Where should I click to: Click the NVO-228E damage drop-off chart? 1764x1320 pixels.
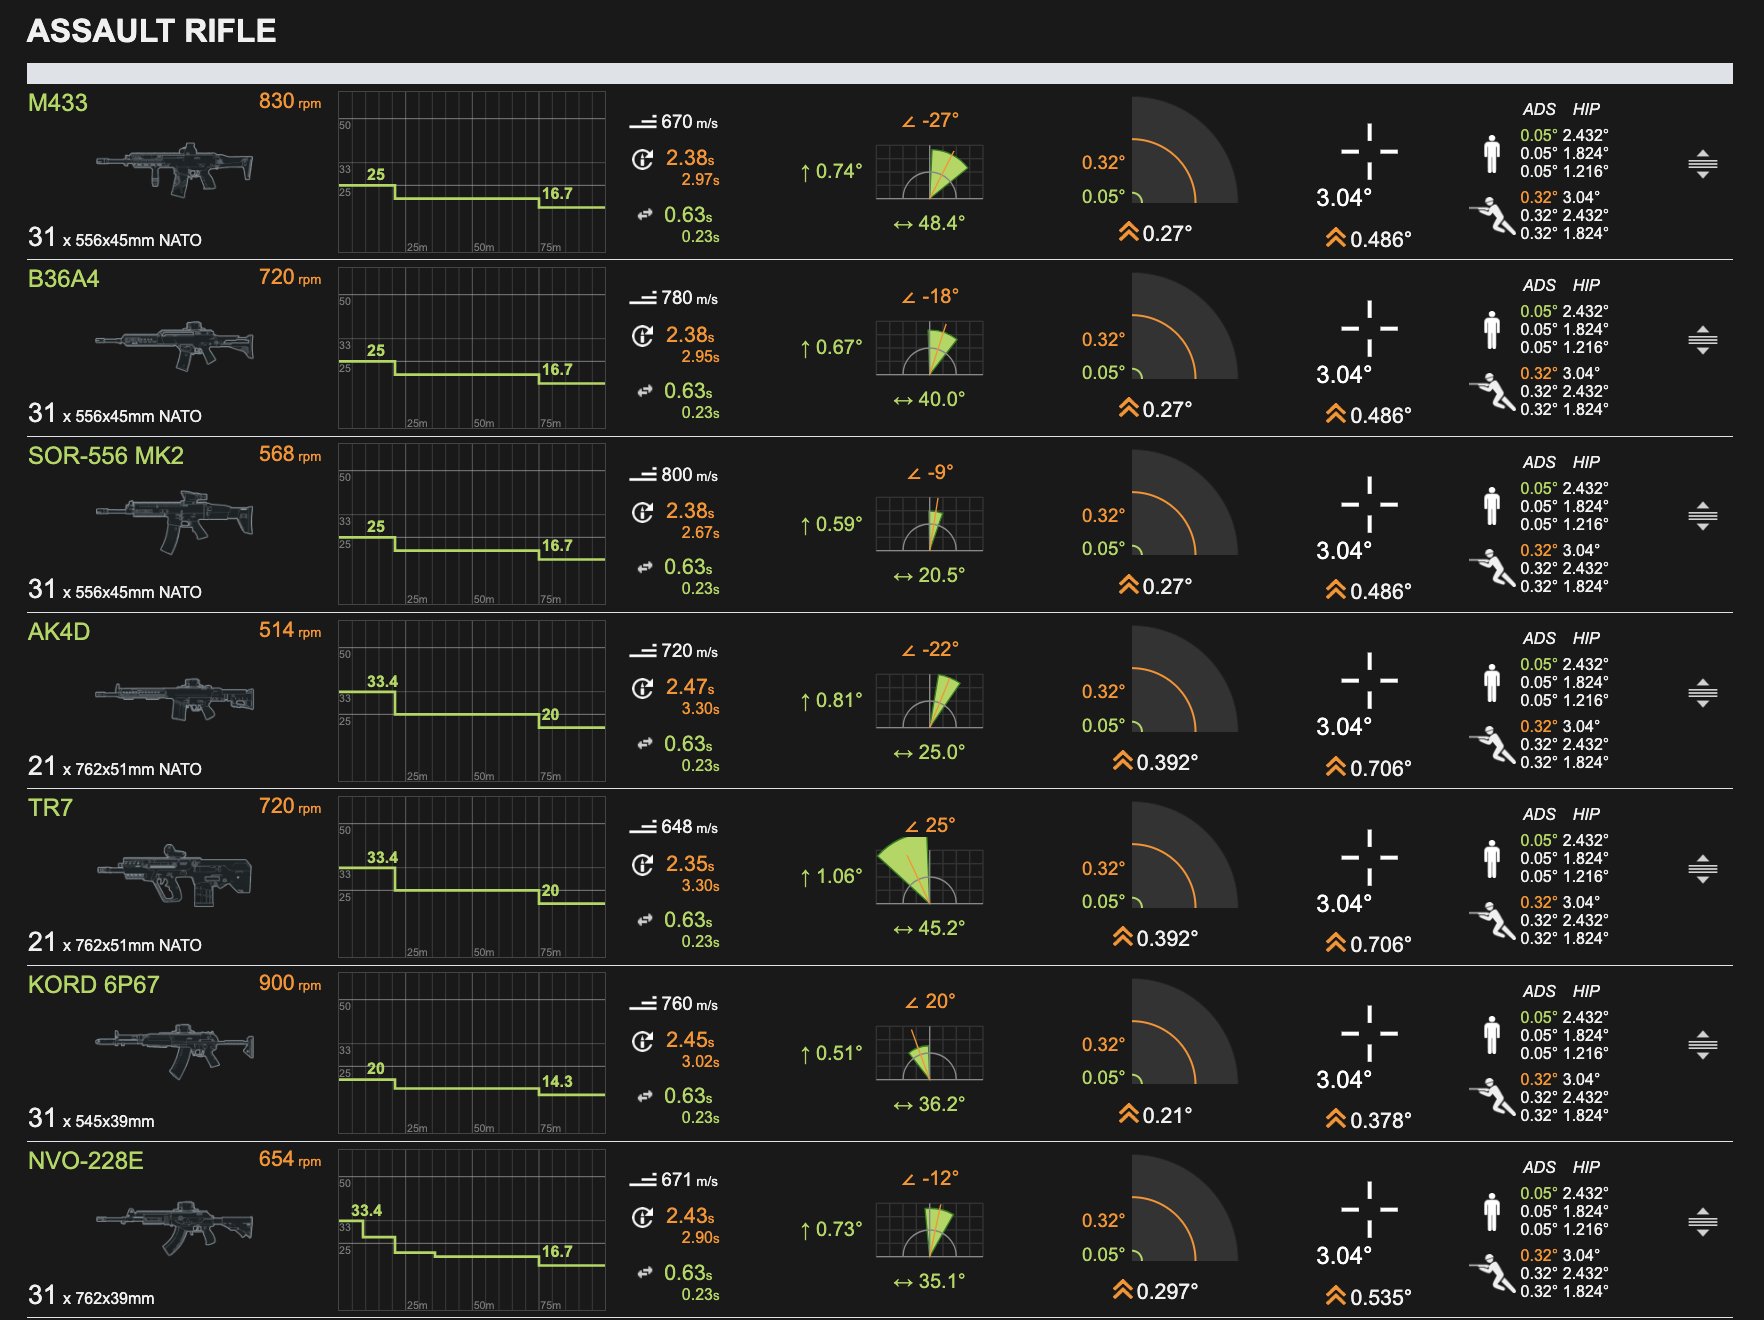472,1230
